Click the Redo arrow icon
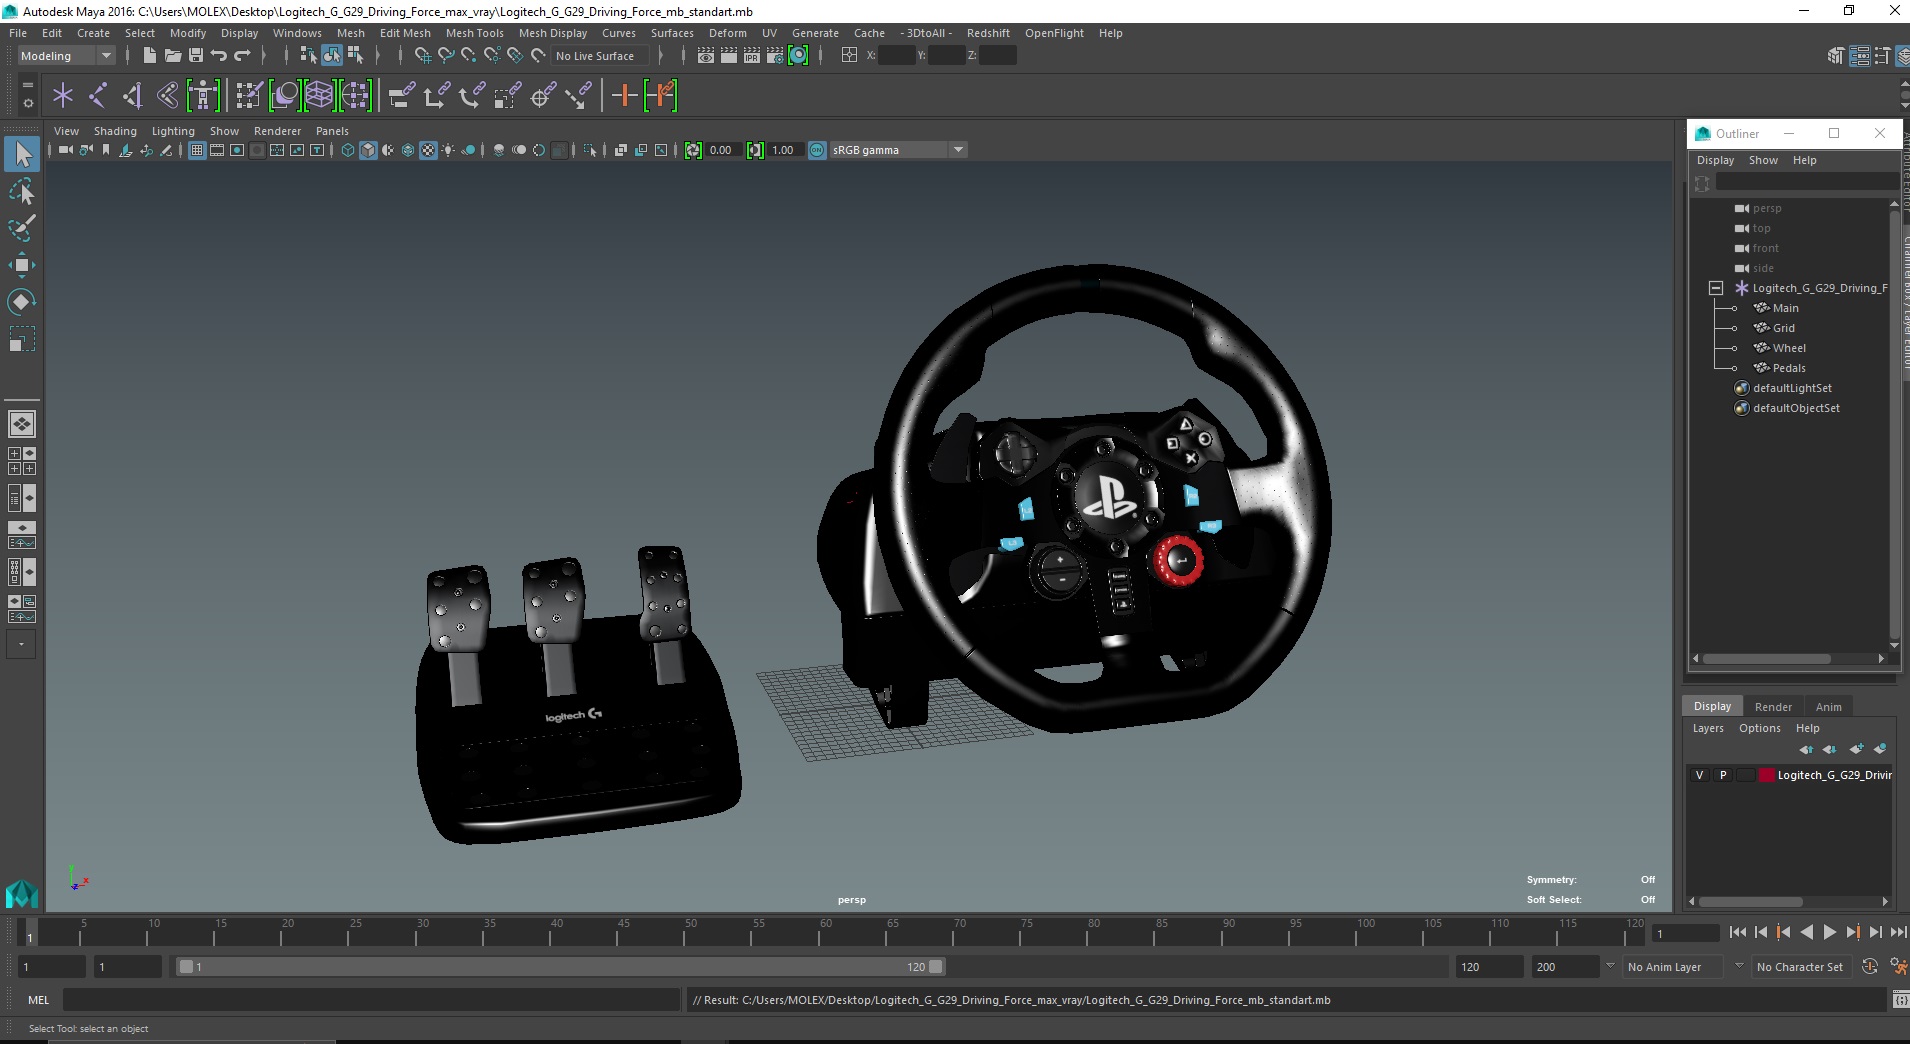The width and height of the screenshot is (1910, 1044). point(242,55)
